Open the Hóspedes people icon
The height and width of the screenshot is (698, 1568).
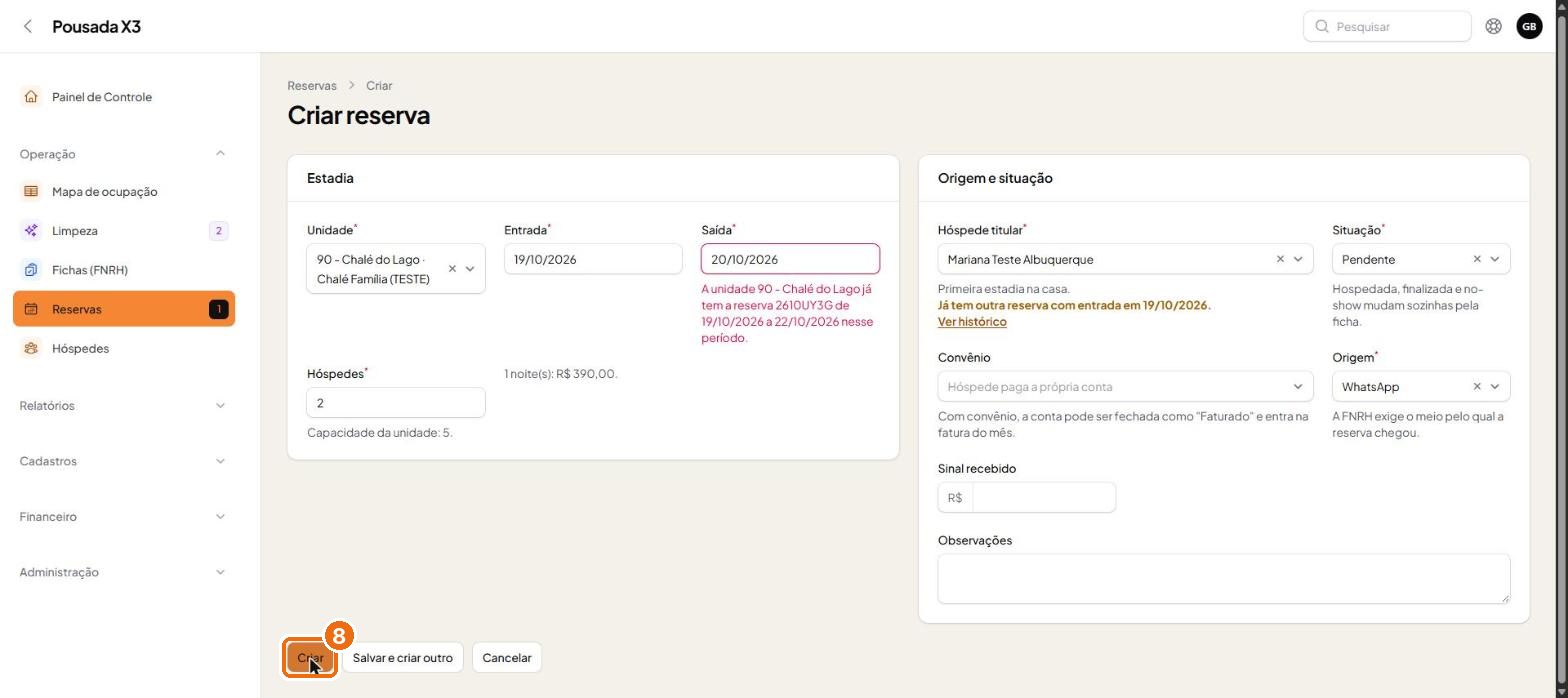tap(31, 348)
